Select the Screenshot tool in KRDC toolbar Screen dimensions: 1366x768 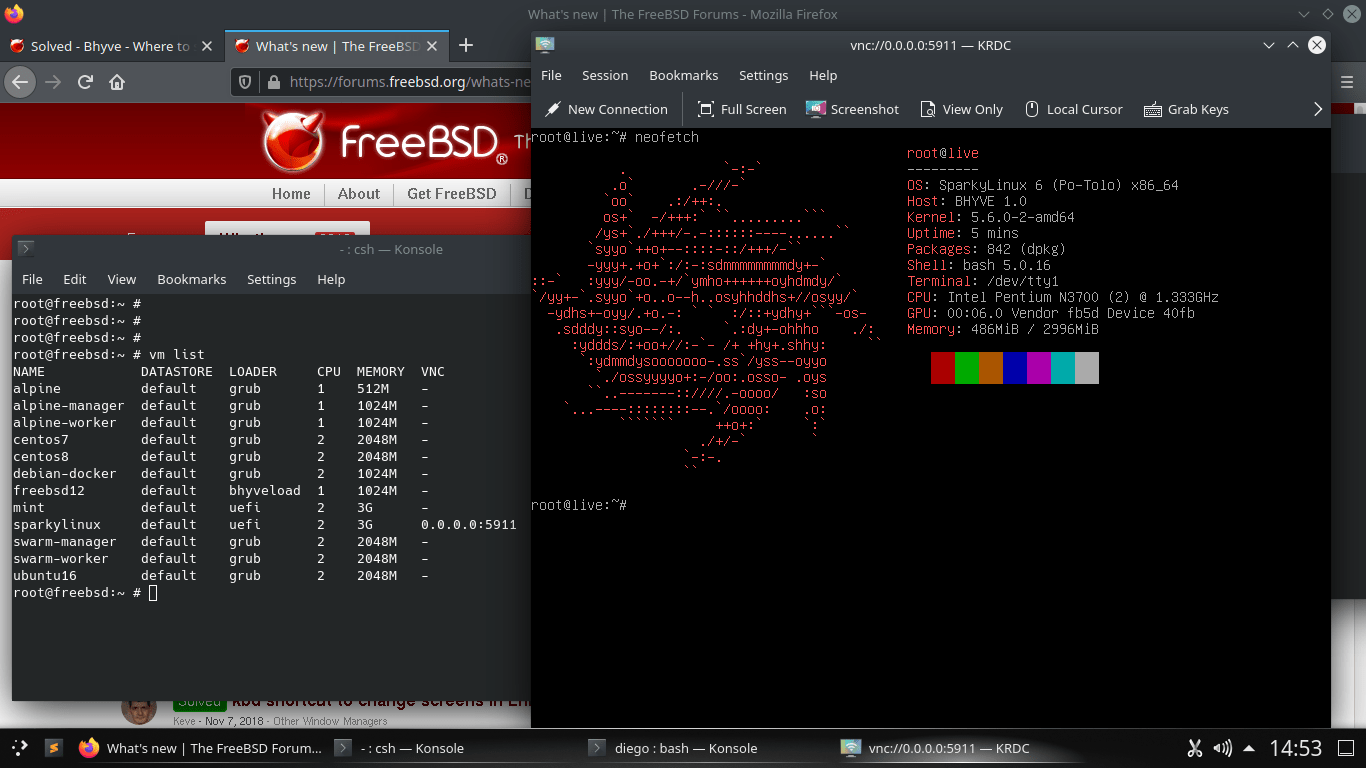click(x=852, y=109)
